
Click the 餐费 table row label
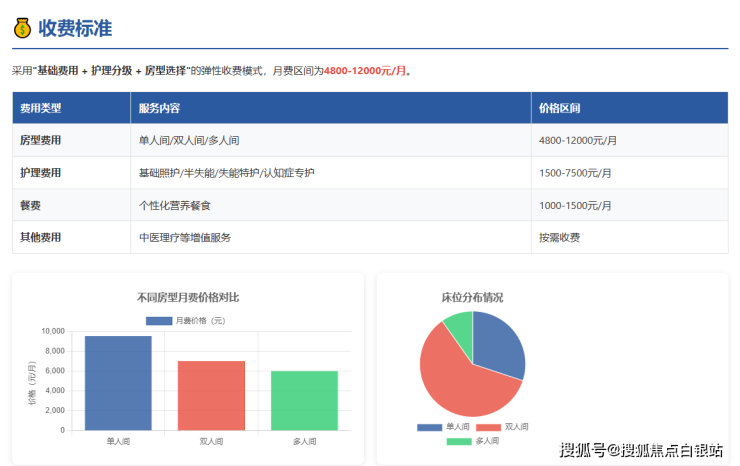click(x=31, y=205)
